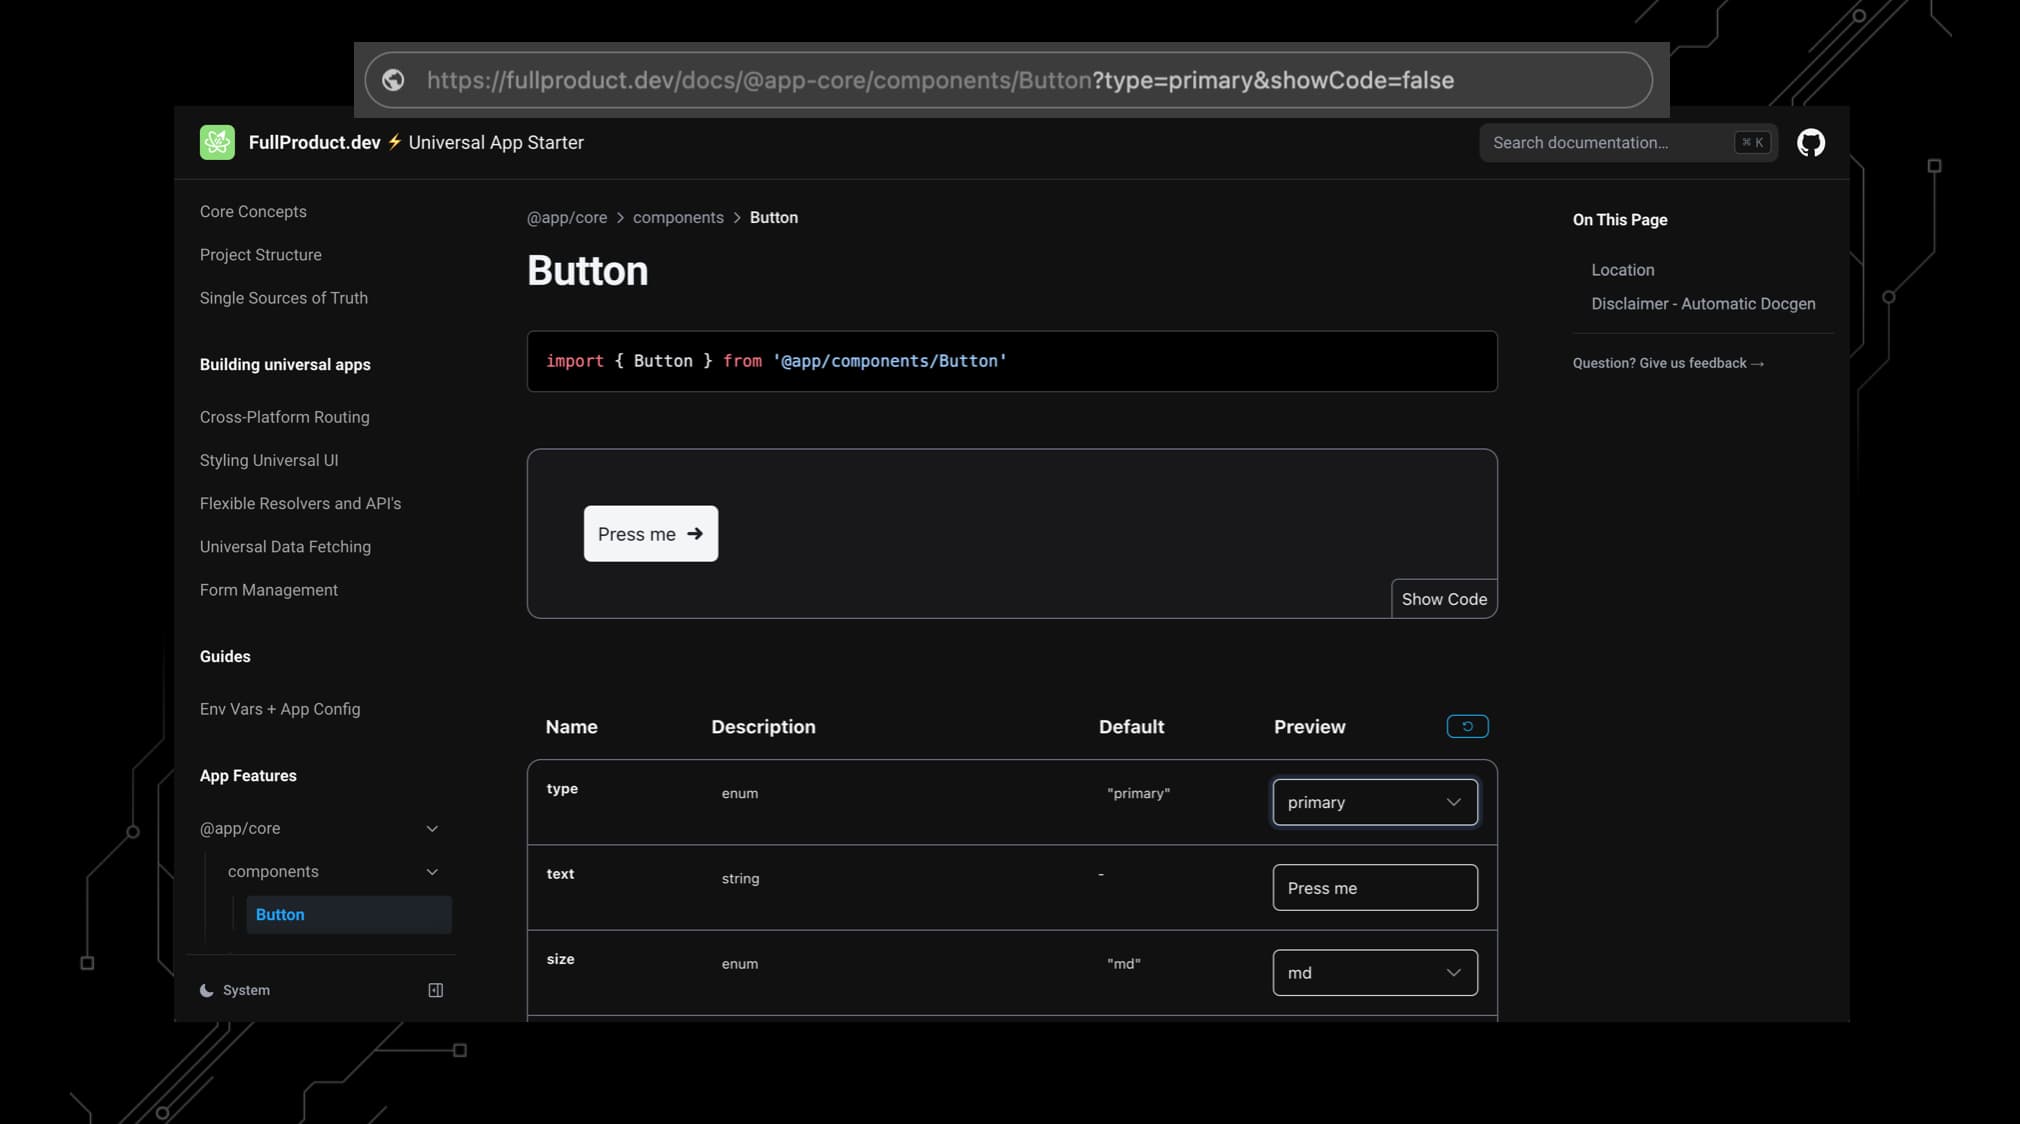2020x1124 pixels.
Task: Open Env Vars + App Config guide
Action: (x=280, y=709)
